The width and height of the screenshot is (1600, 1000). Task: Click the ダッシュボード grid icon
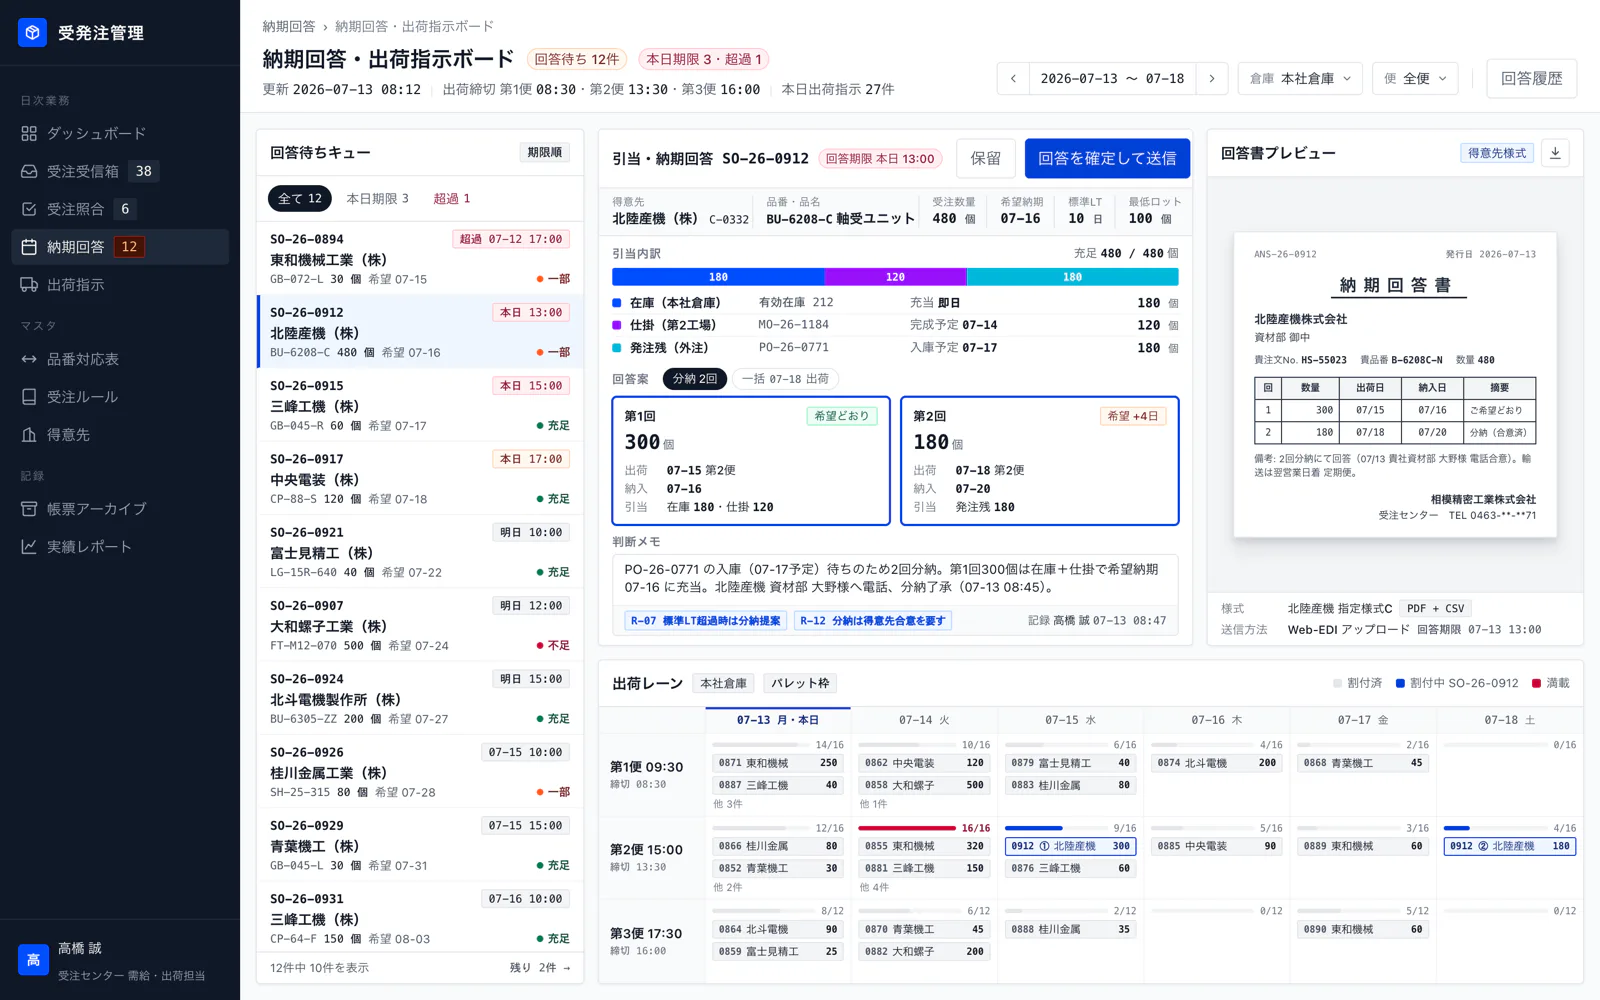(x=29, y=133)
